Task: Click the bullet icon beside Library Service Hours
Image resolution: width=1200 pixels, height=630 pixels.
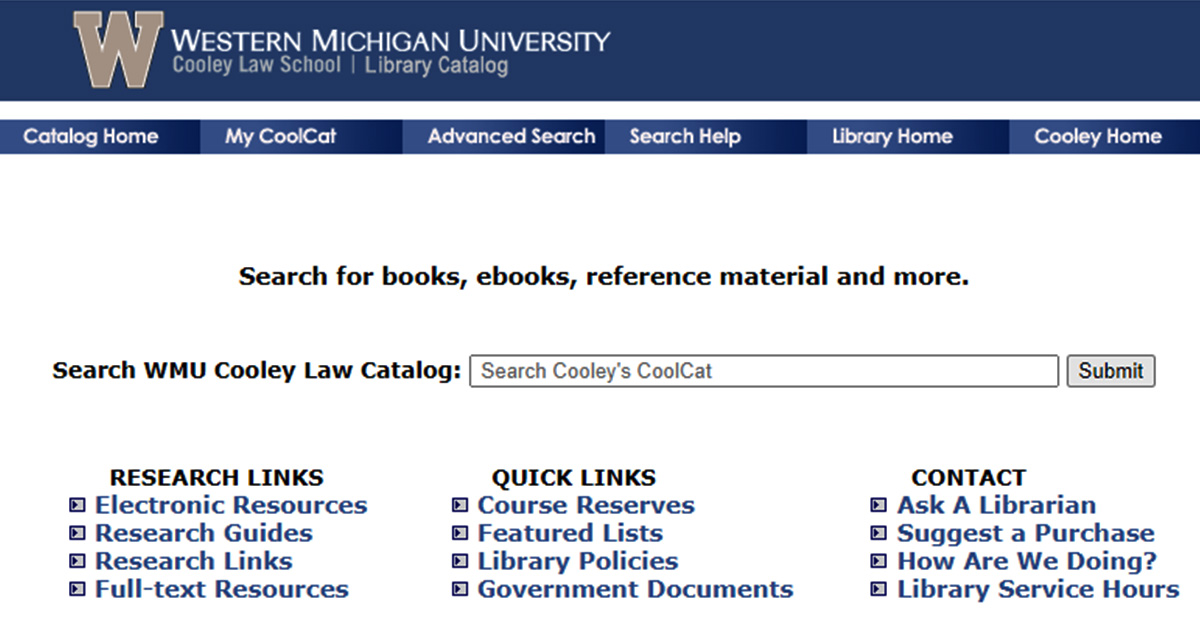Action: click(x=879, y=590)
